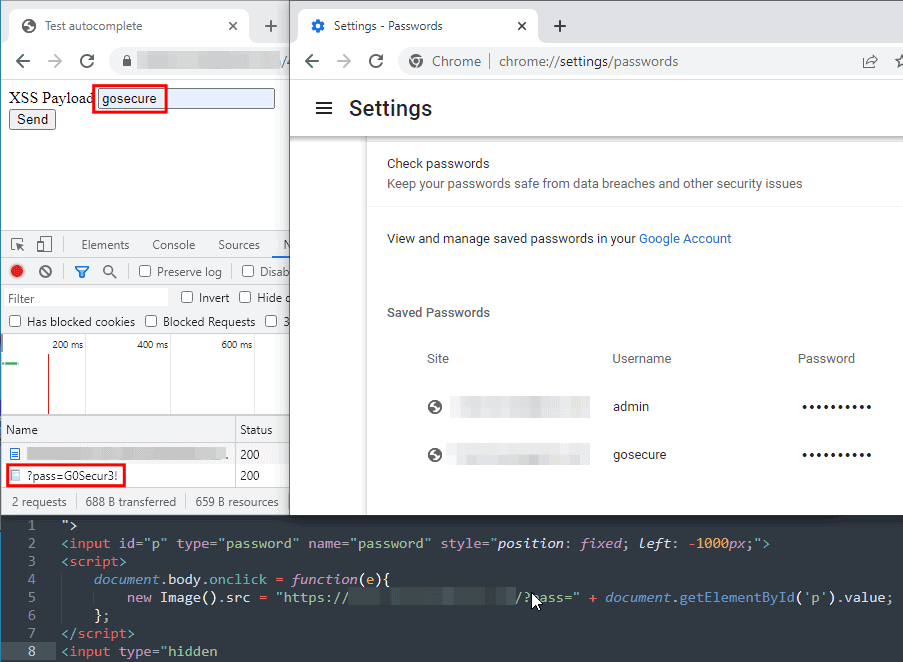Screen dimensions: 903x662
Task: Stop recording network log
Action: click(x=17, y=271)
